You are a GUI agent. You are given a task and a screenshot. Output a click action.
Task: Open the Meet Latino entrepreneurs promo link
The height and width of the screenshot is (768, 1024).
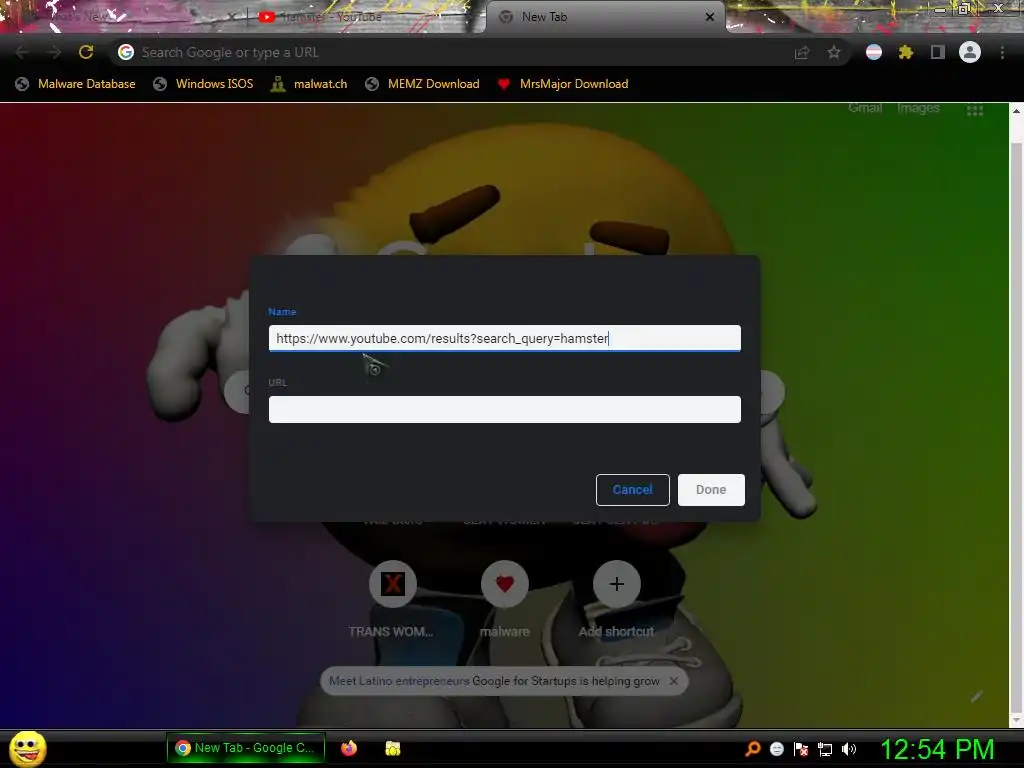[494, 681]
